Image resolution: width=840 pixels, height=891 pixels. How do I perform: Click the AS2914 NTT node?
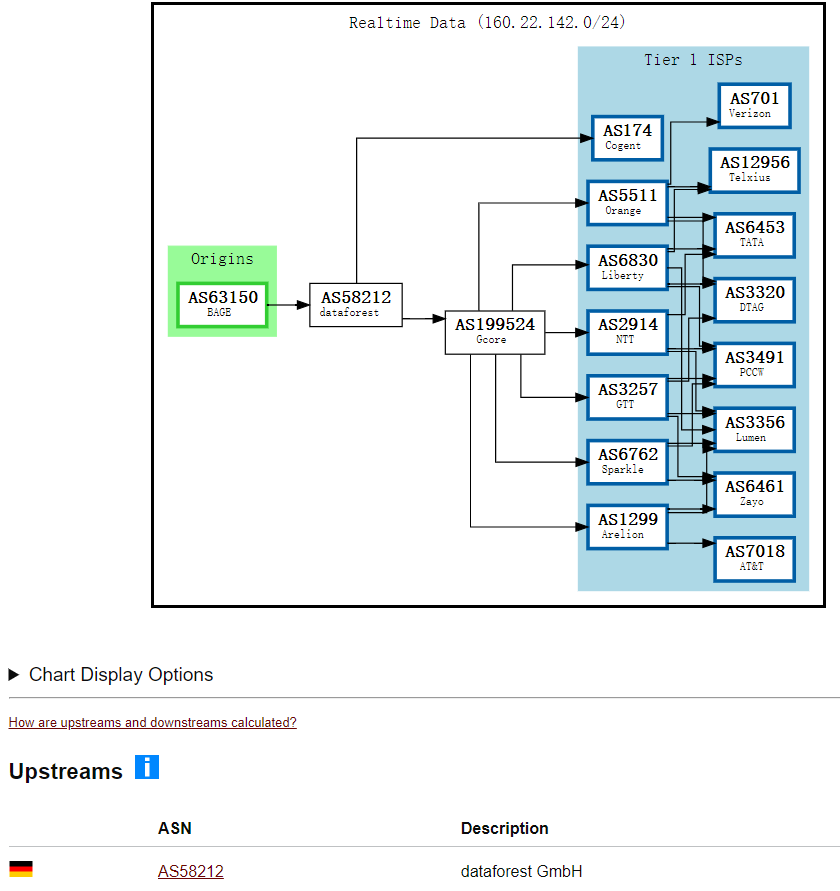(x=627, y=332)
